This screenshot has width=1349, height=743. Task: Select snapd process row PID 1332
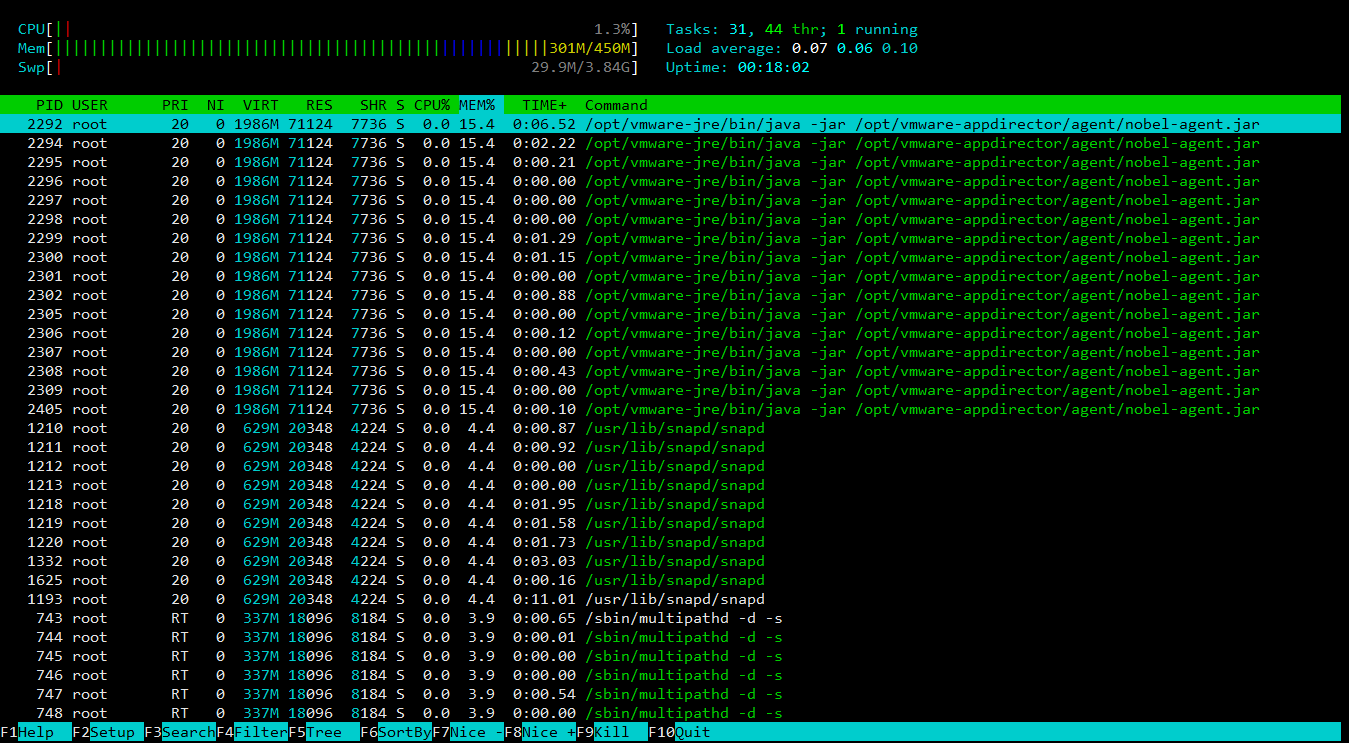coord(670,561)
